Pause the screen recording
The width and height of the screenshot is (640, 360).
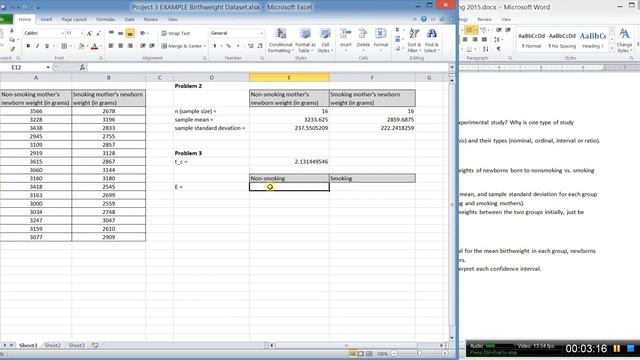(x=617, y=349)
